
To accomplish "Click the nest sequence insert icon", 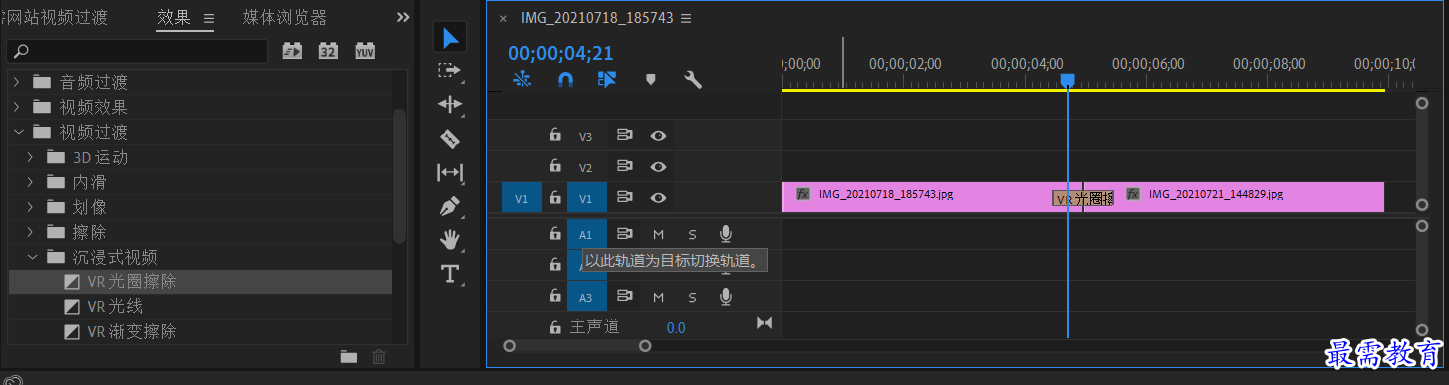I will [x=521, y=80].
